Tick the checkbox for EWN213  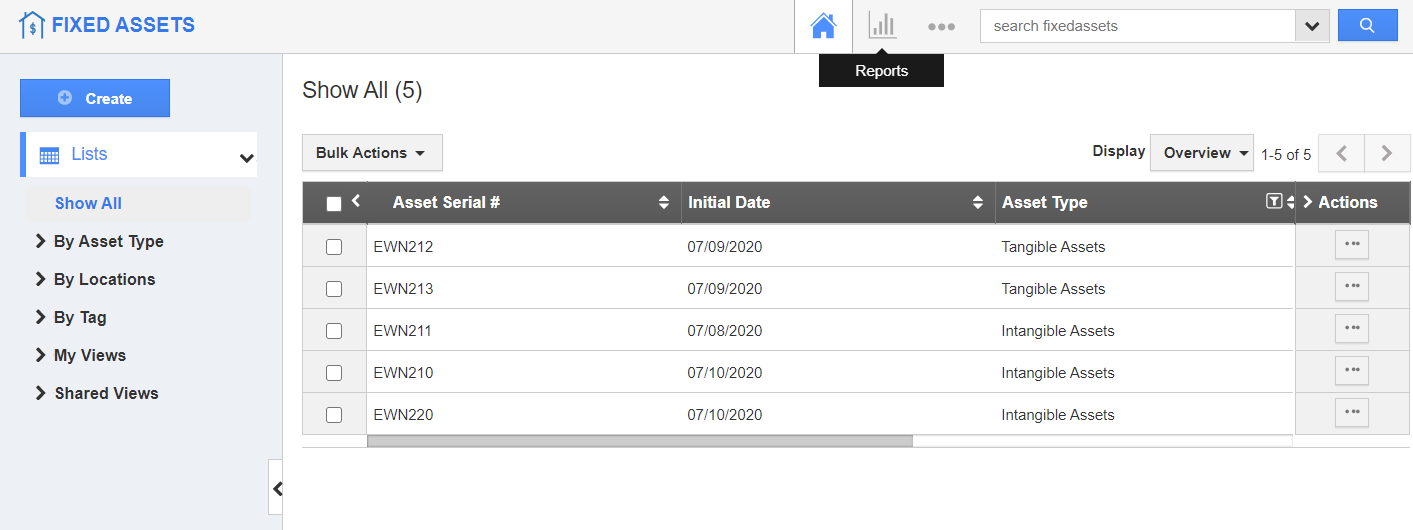tap(334, 289)
